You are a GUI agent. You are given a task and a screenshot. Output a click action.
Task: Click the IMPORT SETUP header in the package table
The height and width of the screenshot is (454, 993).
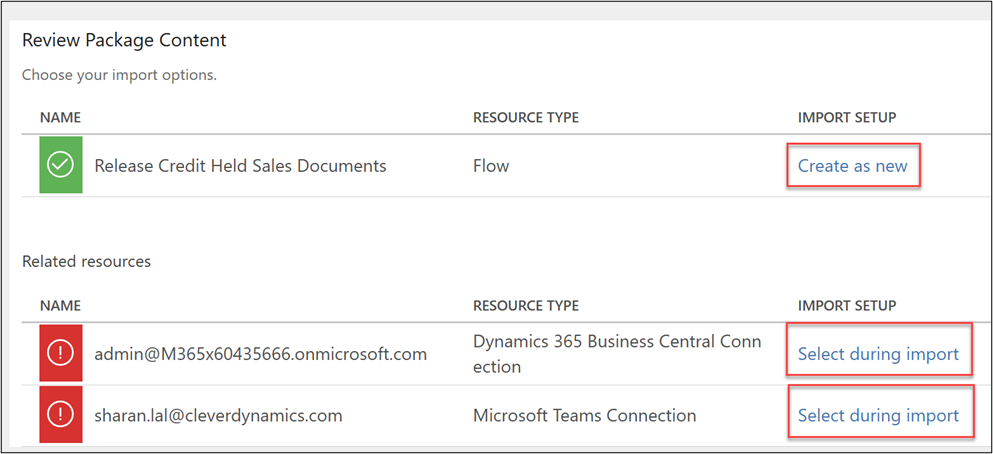(x=846, y=118)
